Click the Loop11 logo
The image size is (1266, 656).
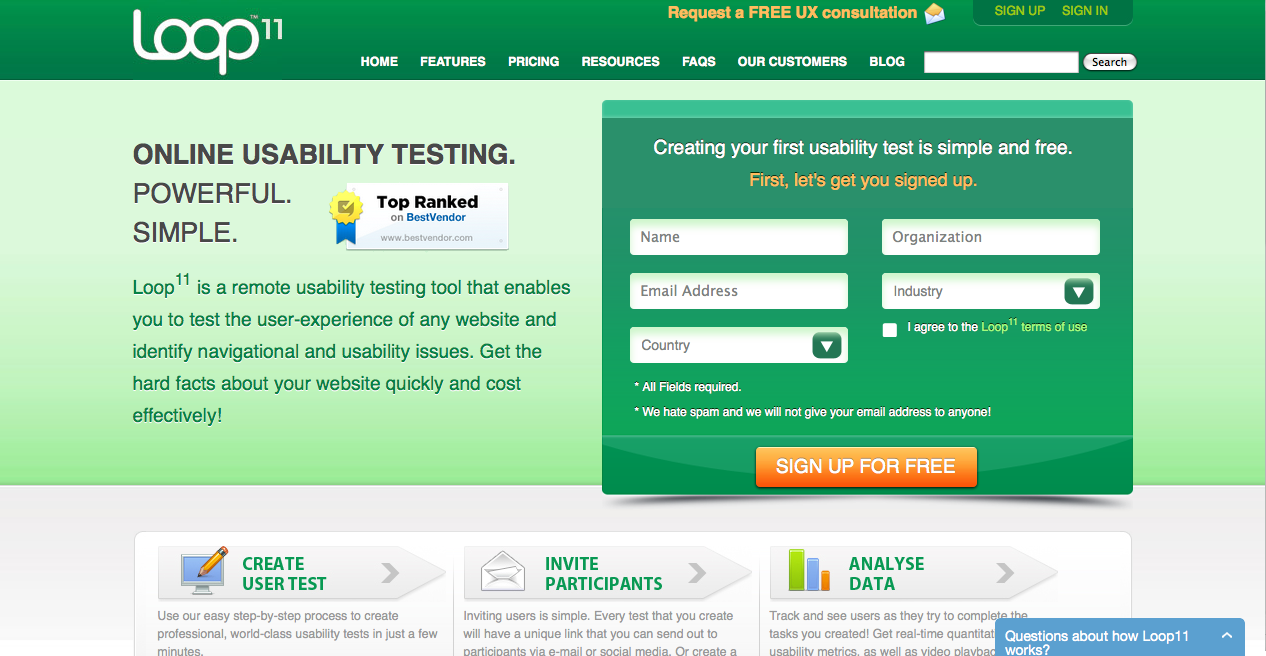pos(208,41)
